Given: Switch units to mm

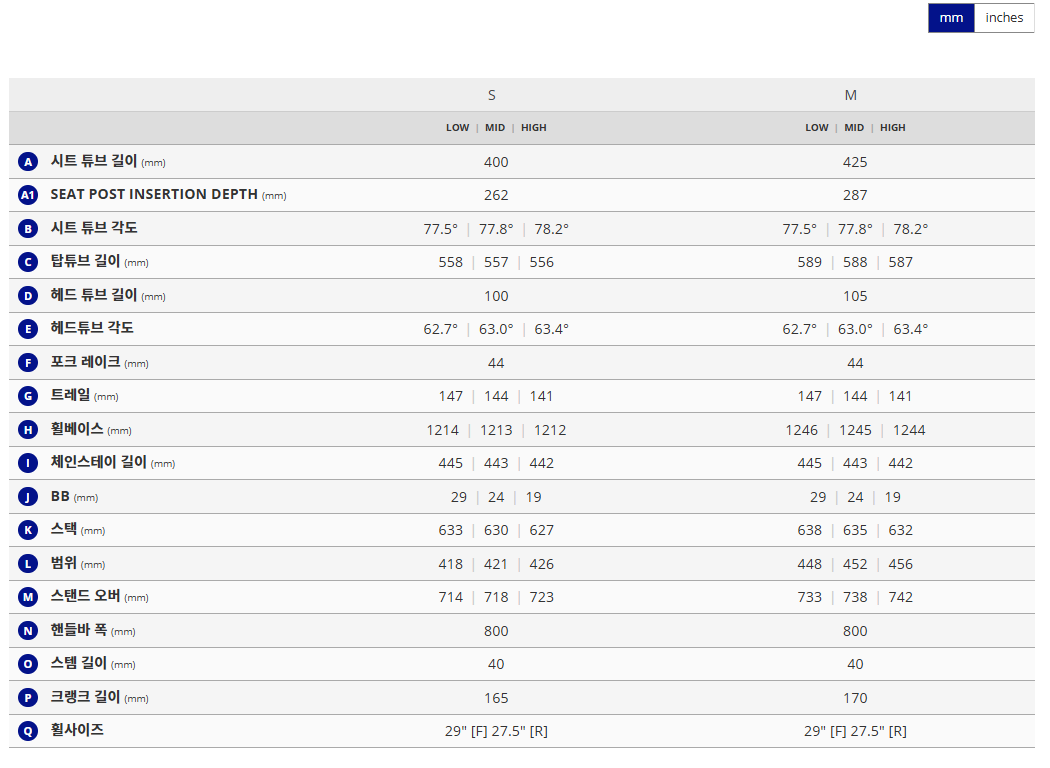Looking at the screenshot, I should [951, 18].
